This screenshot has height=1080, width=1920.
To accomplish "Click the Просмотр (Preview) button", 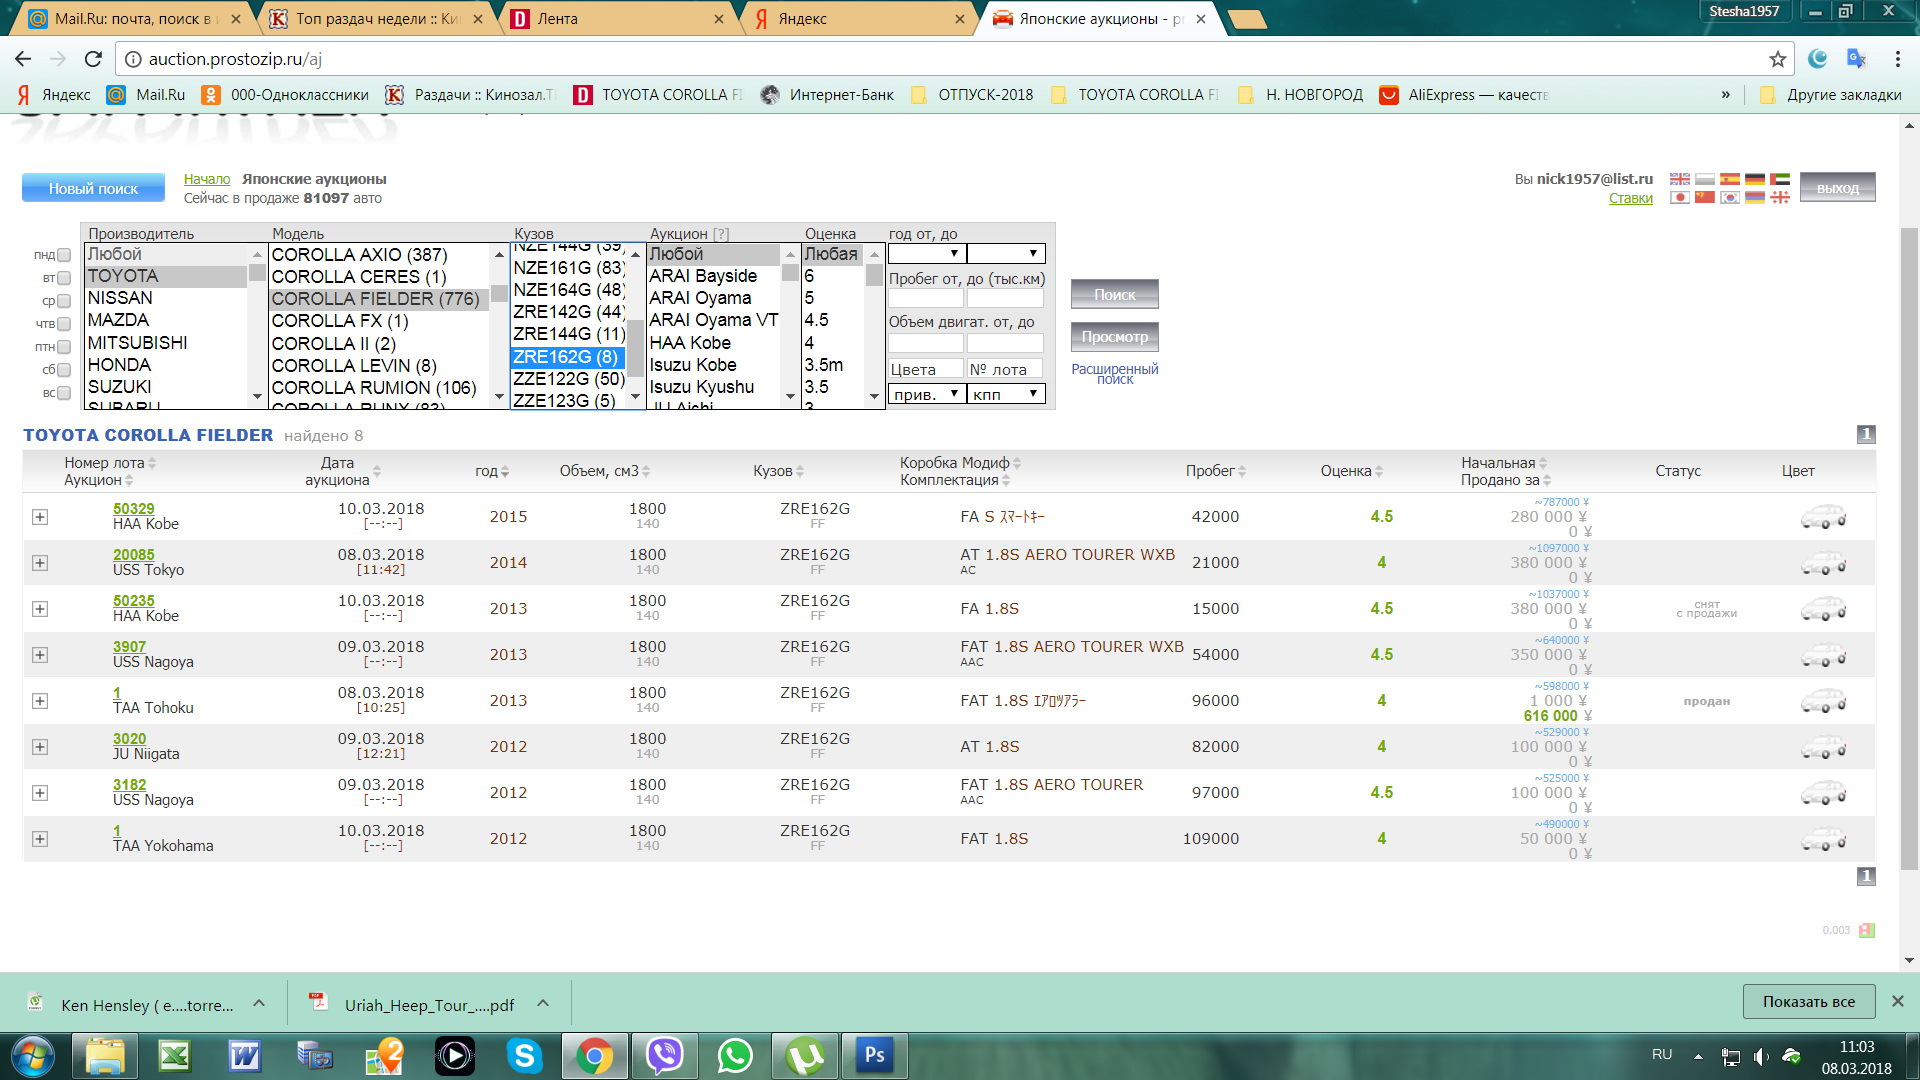I will pyautogui.click(x=1114, y=336).
